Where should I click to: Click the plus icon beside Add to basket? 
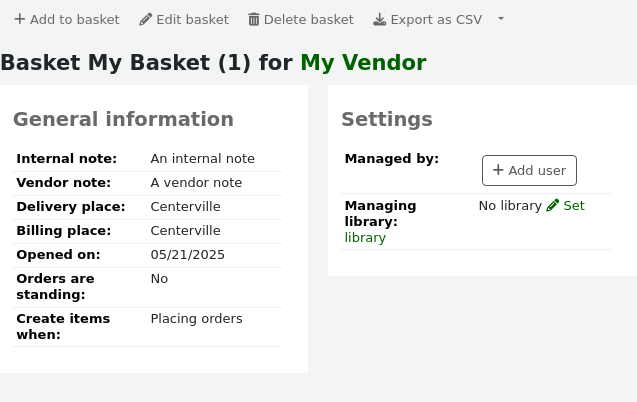(x=20, y=19)
